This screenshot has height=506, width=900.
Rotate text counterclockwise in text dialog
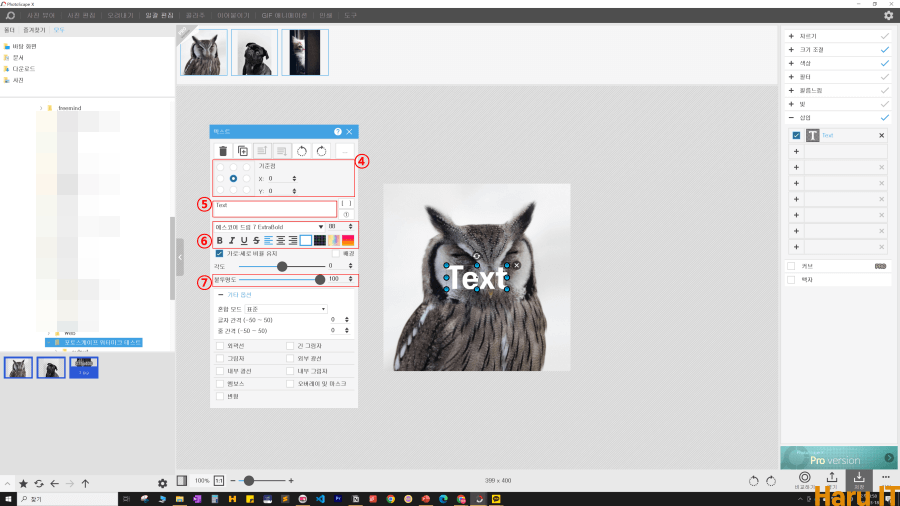pos(302,151)
